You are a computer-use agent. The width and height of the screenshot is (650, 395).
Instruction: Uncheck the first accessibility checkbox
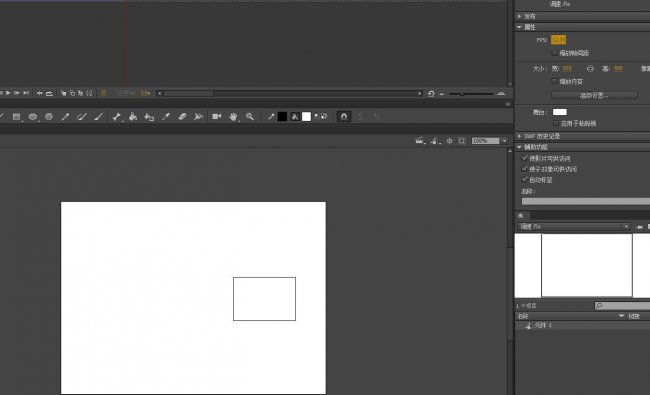coord(524,158)
